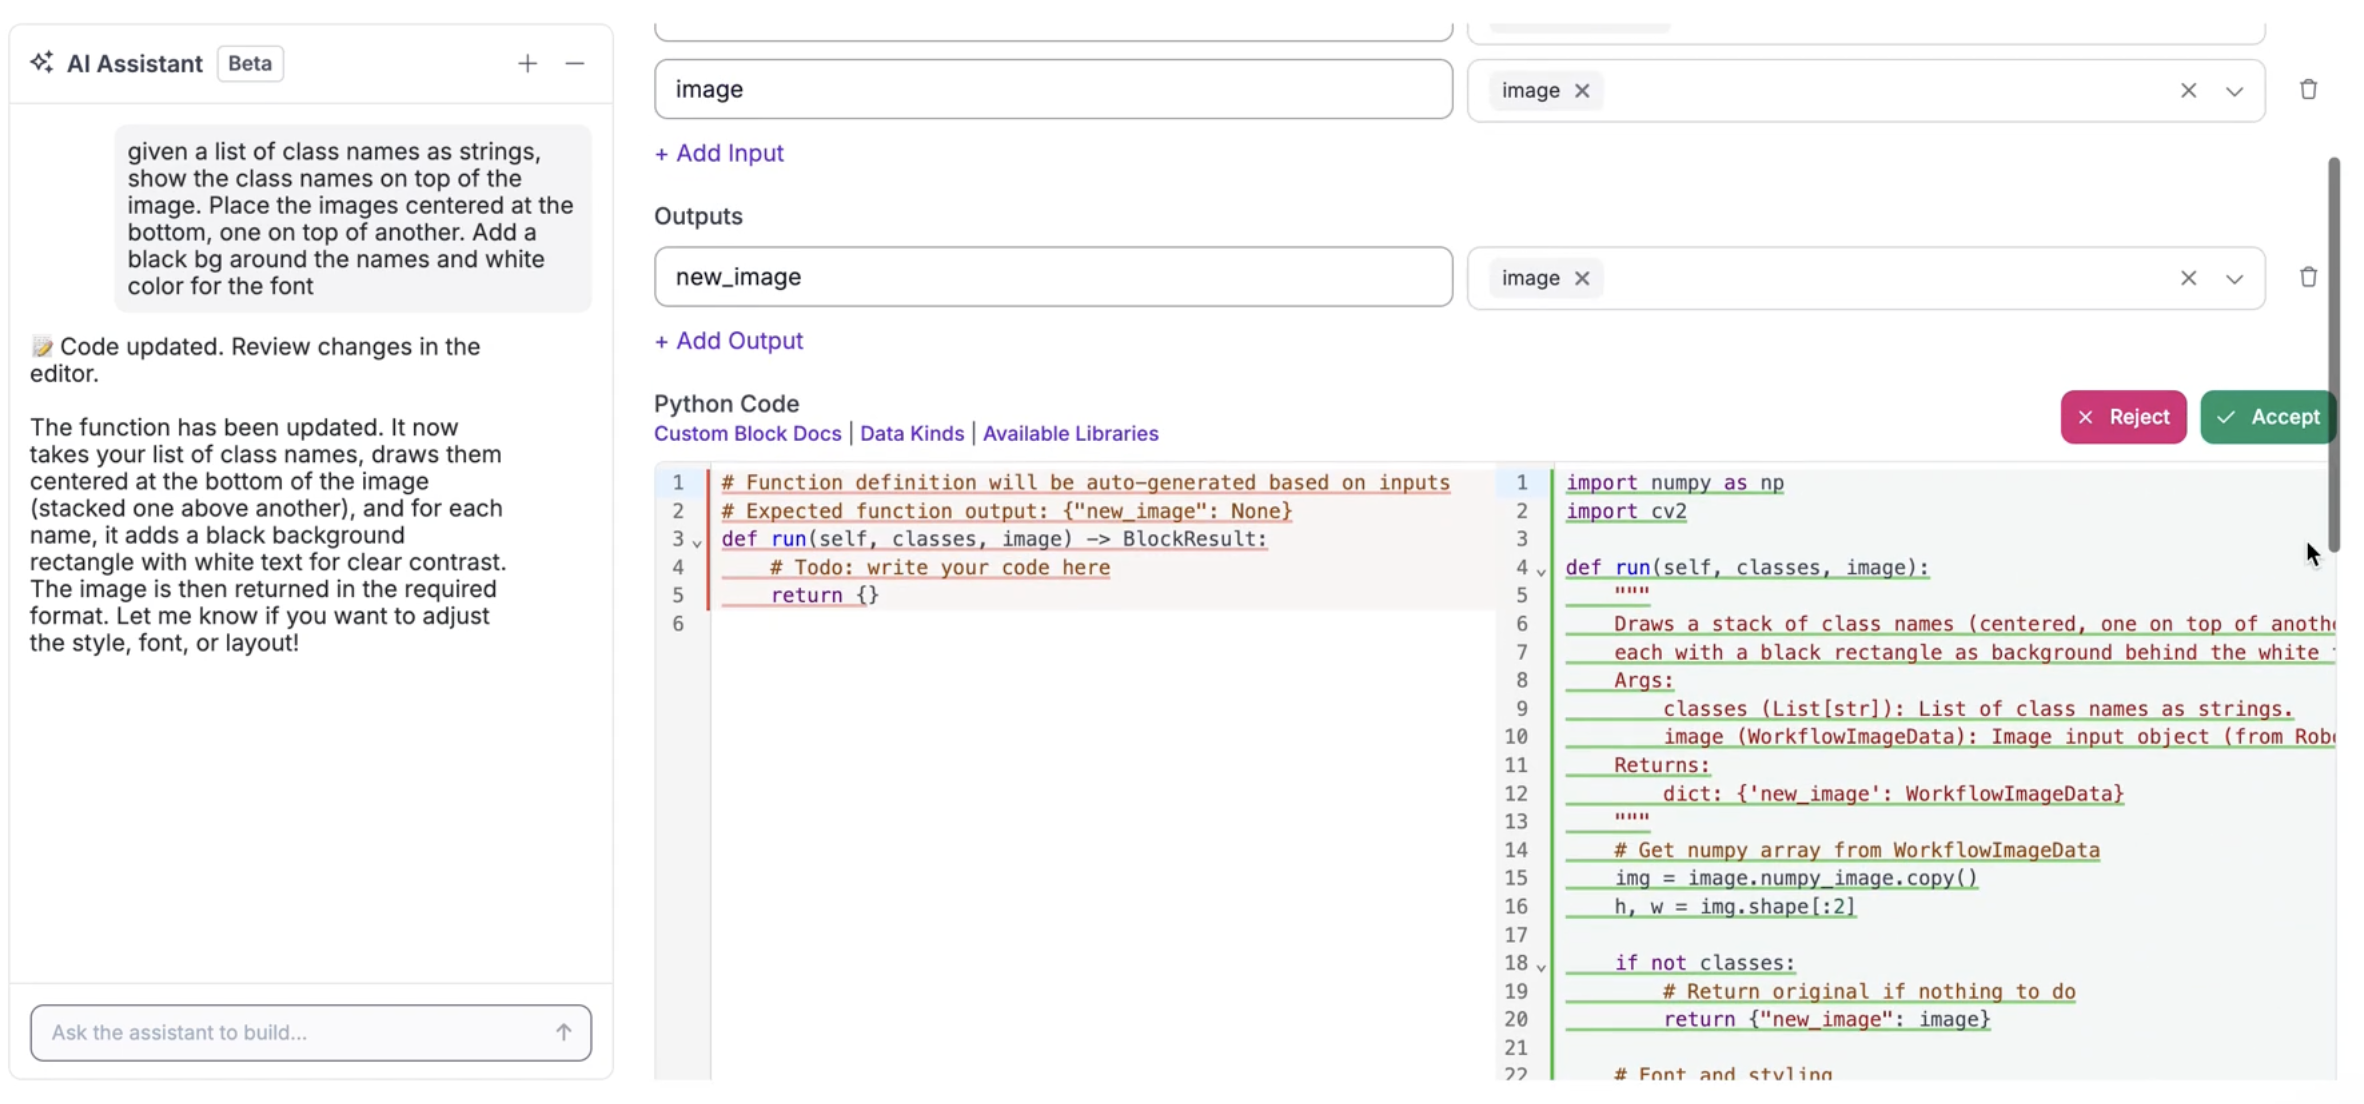The height and width of the screenshot is (1104, 2364).
Task: Clear all kinds in the image input selector
Action: (2188, 91)
